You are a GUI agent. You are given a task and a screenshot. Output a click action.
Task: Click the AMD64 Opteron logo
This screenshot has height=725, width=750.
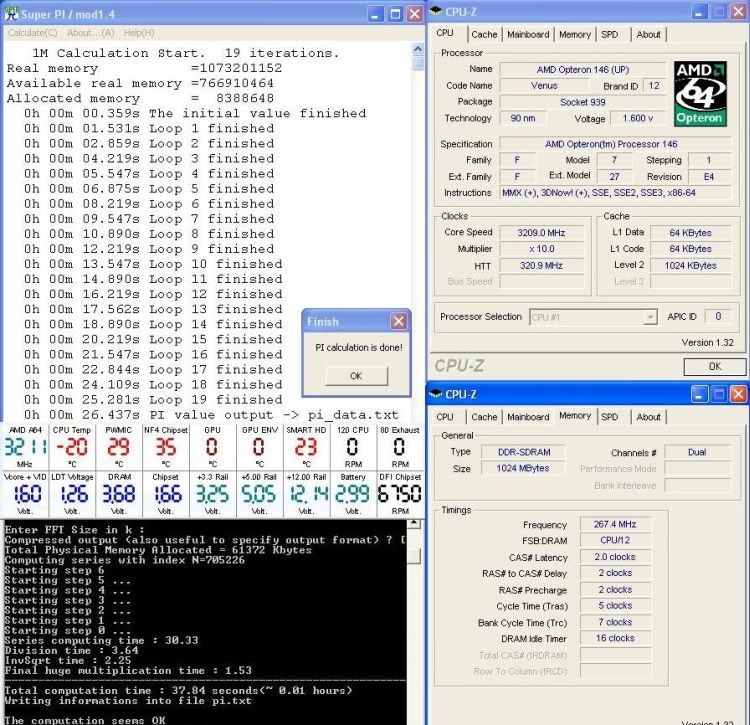tap(699, 93)
